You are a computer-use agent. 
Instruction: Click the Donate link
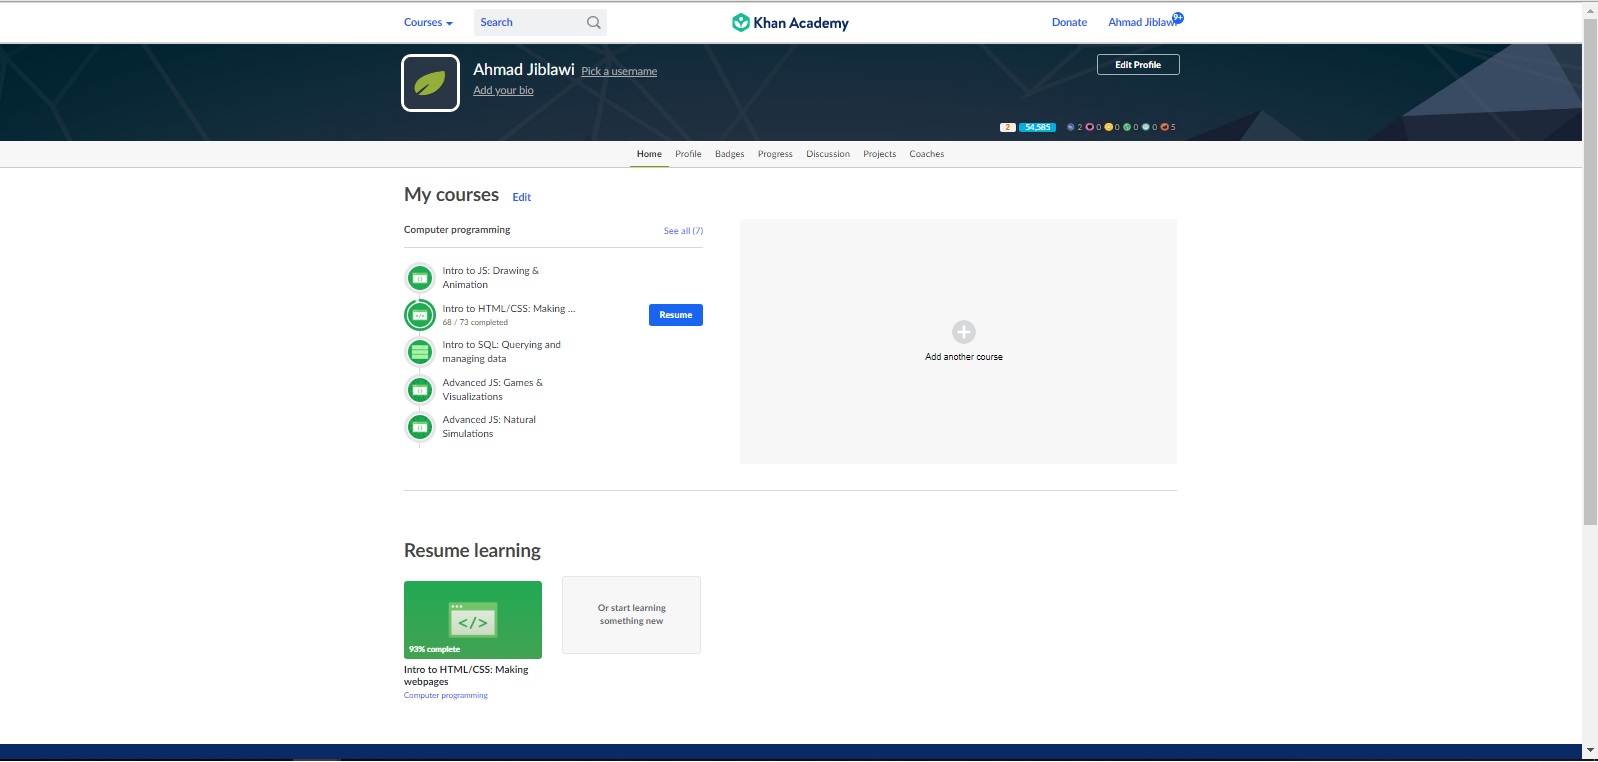click(1069, 22)
